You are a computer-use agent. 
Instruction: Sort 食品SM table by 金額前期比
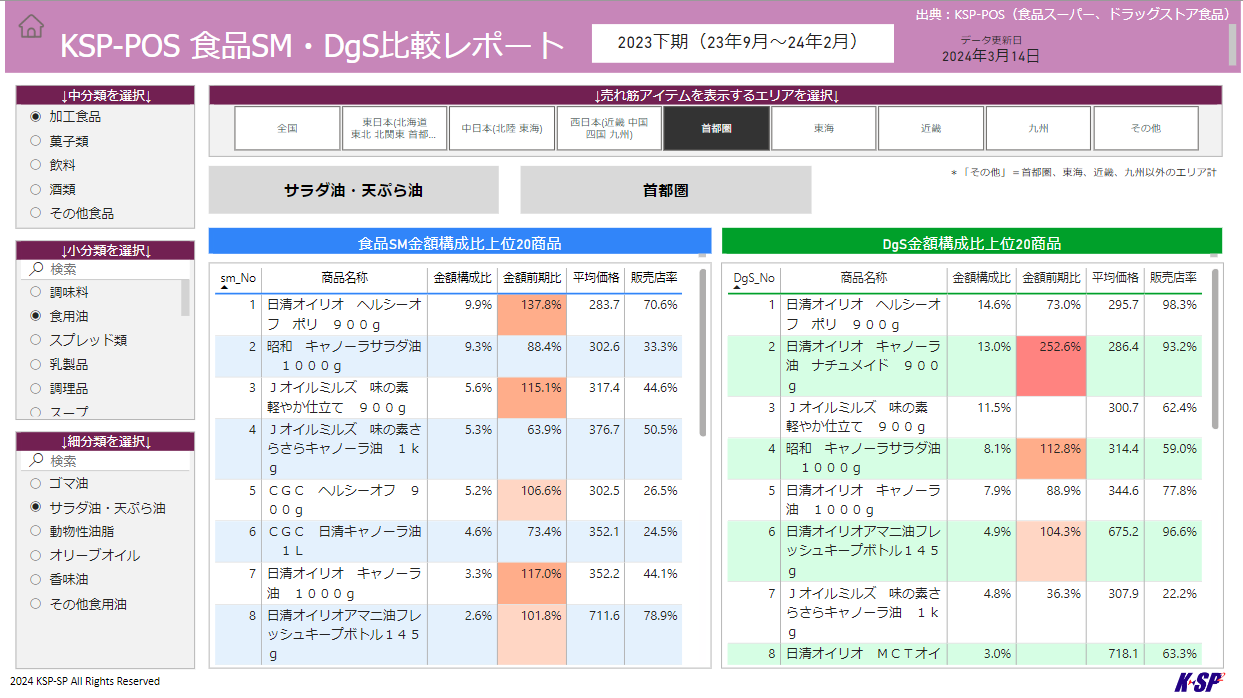[x=532, y=278]
